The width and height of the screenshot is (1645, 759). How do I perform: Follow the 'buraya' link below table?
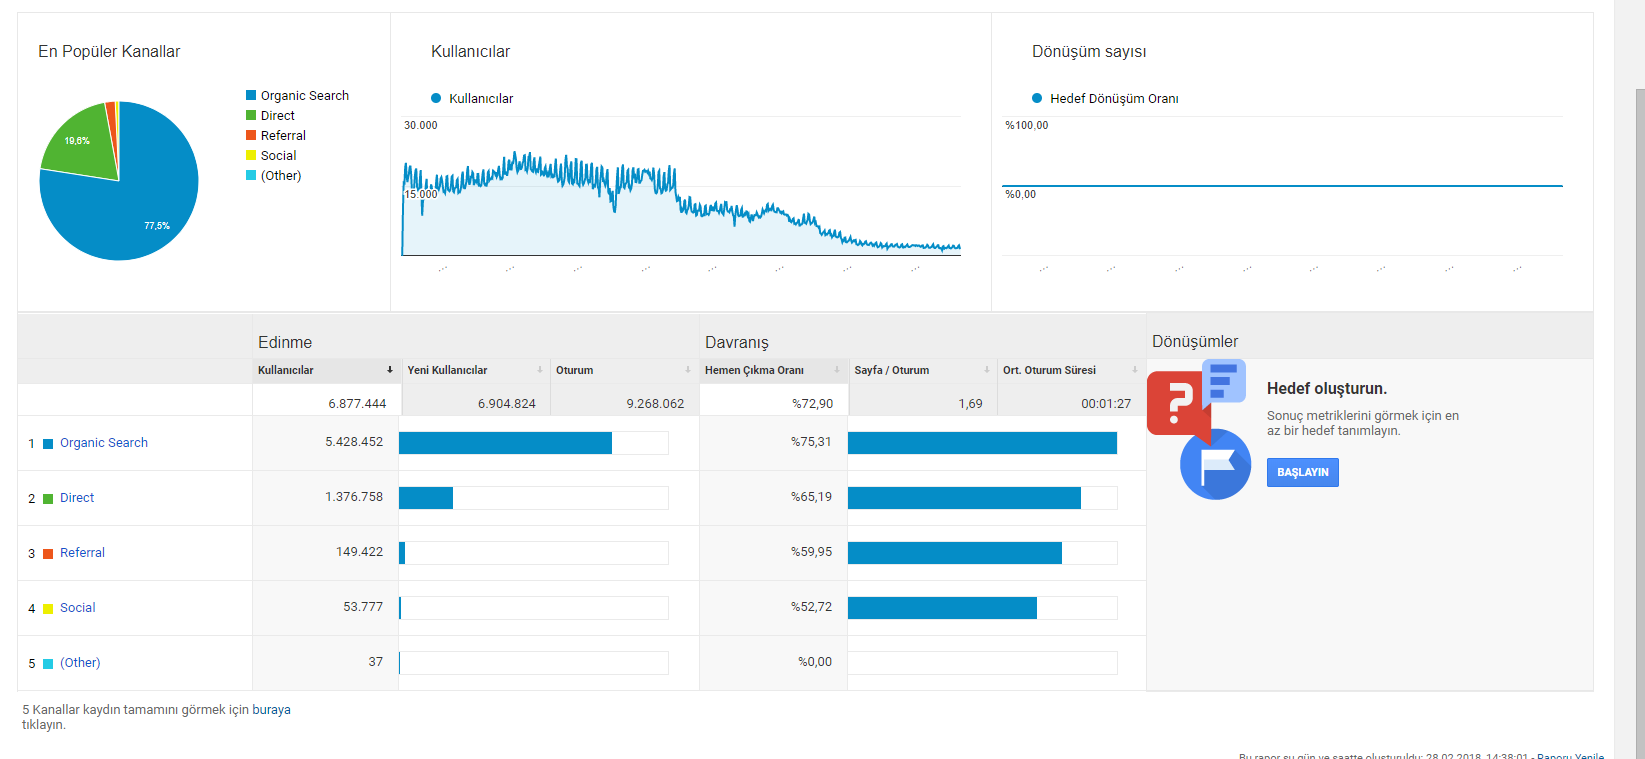coord(271,710)
